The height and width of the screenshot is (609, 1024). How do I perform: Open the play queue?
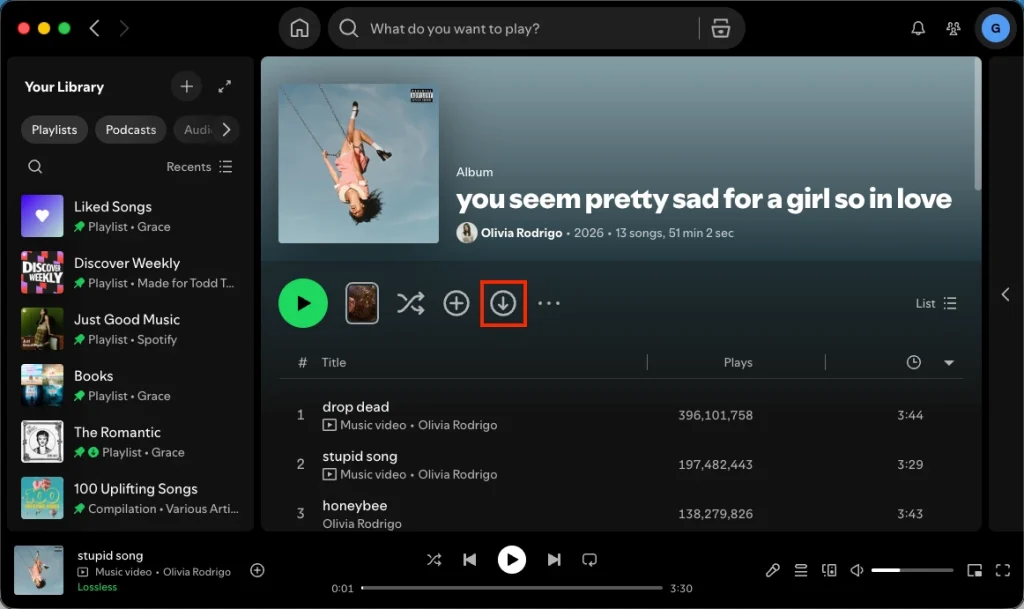pos(801,570)
